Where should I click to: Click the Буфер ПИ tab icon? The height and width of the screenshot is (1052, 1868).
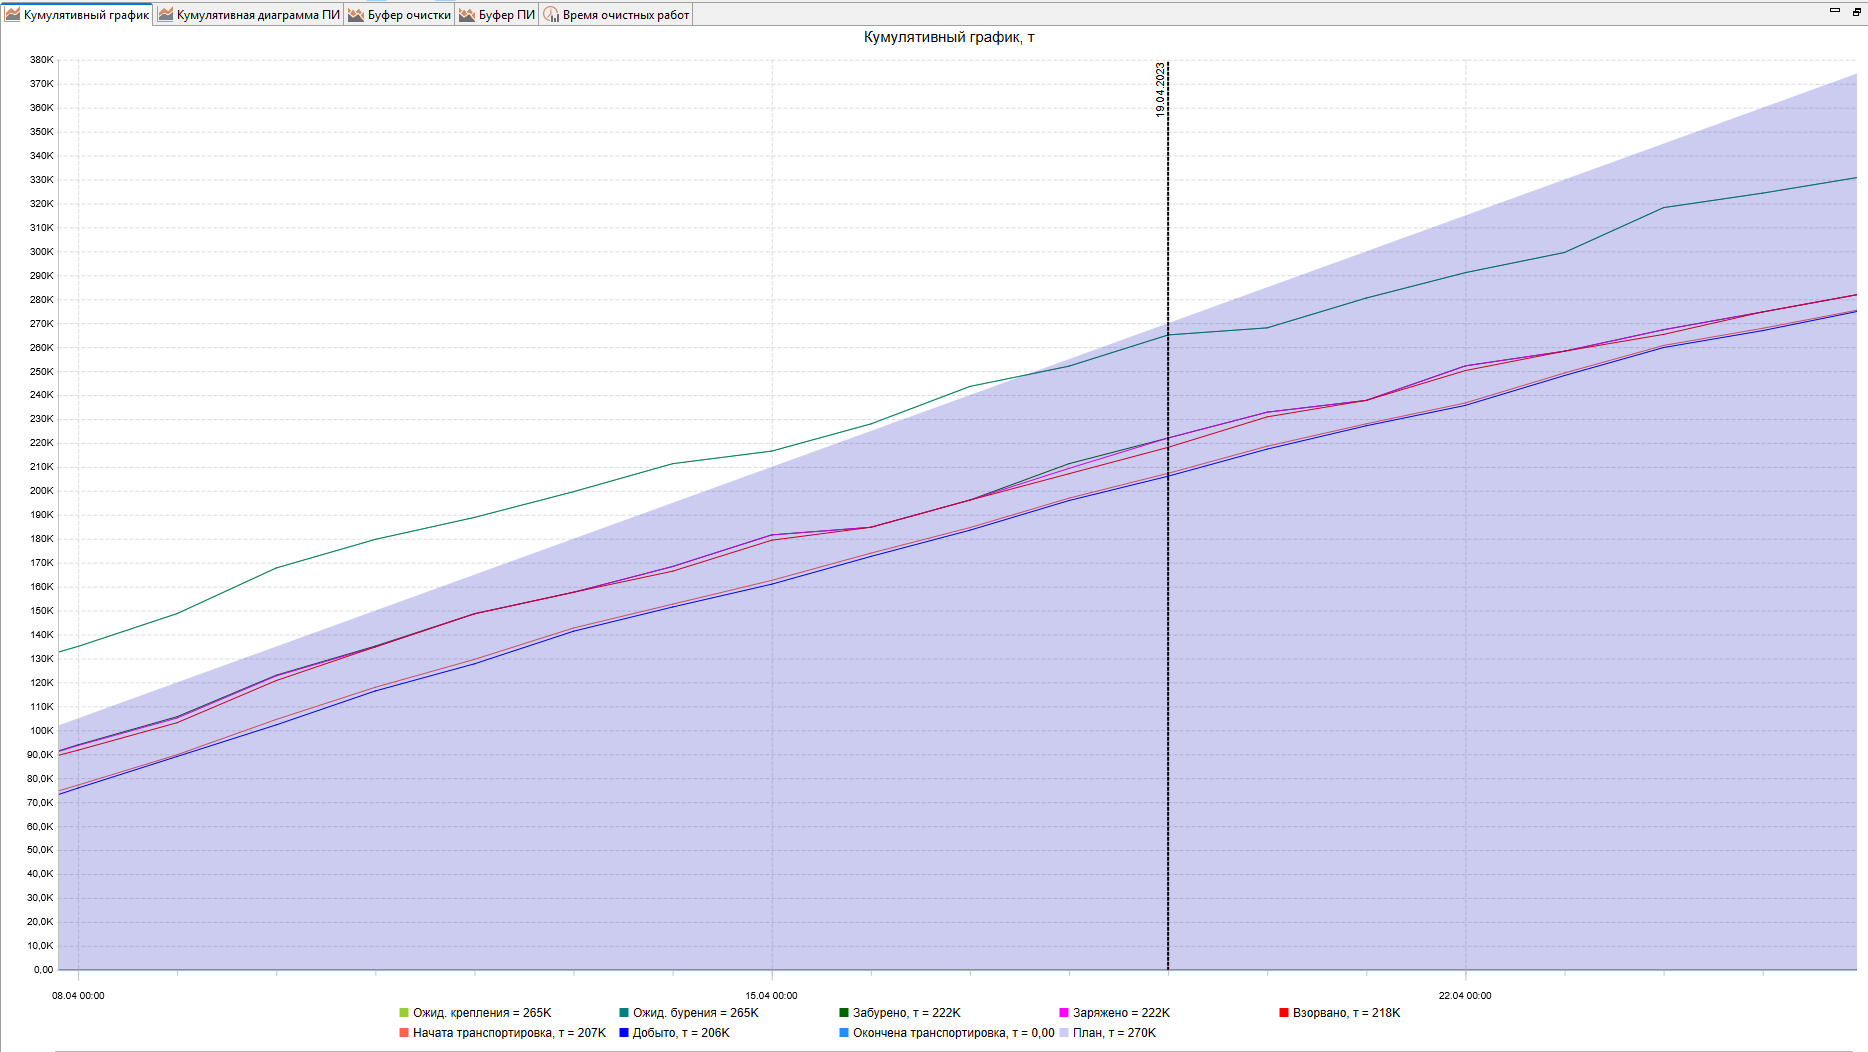[467, 15]
